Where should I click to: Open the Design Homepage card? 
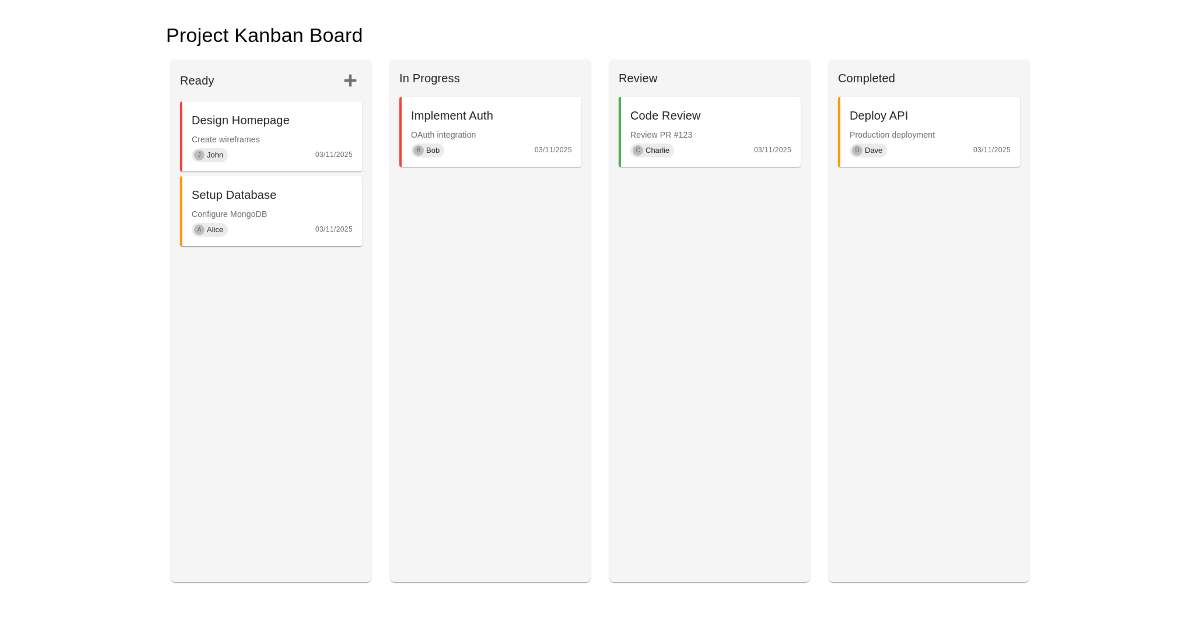pyautogui.click(x=241, y=120)
